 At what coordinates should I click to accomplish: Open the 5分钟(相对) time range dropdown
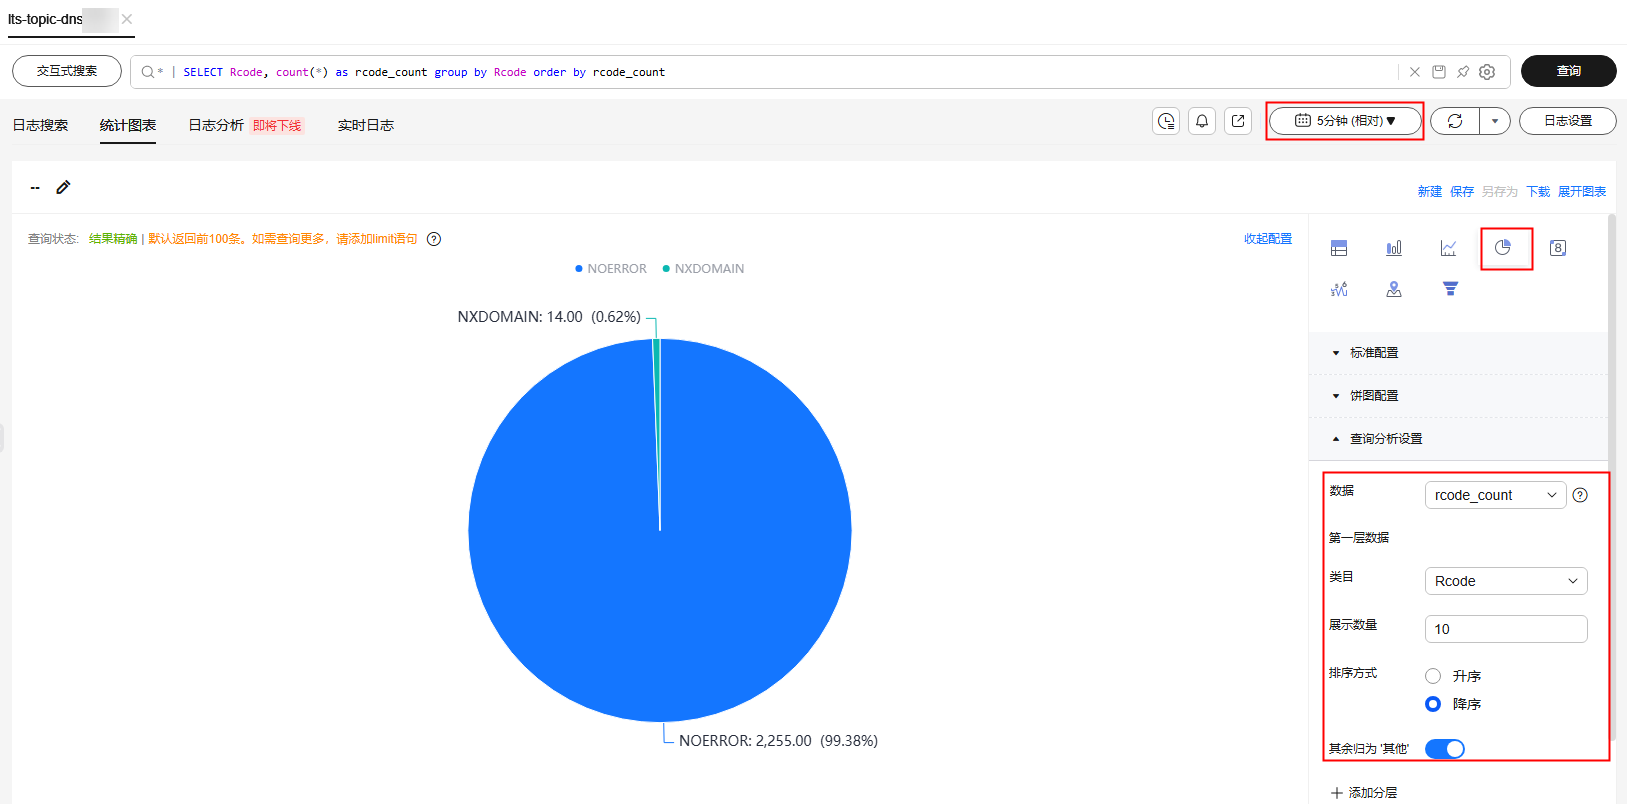point(1345,121)
